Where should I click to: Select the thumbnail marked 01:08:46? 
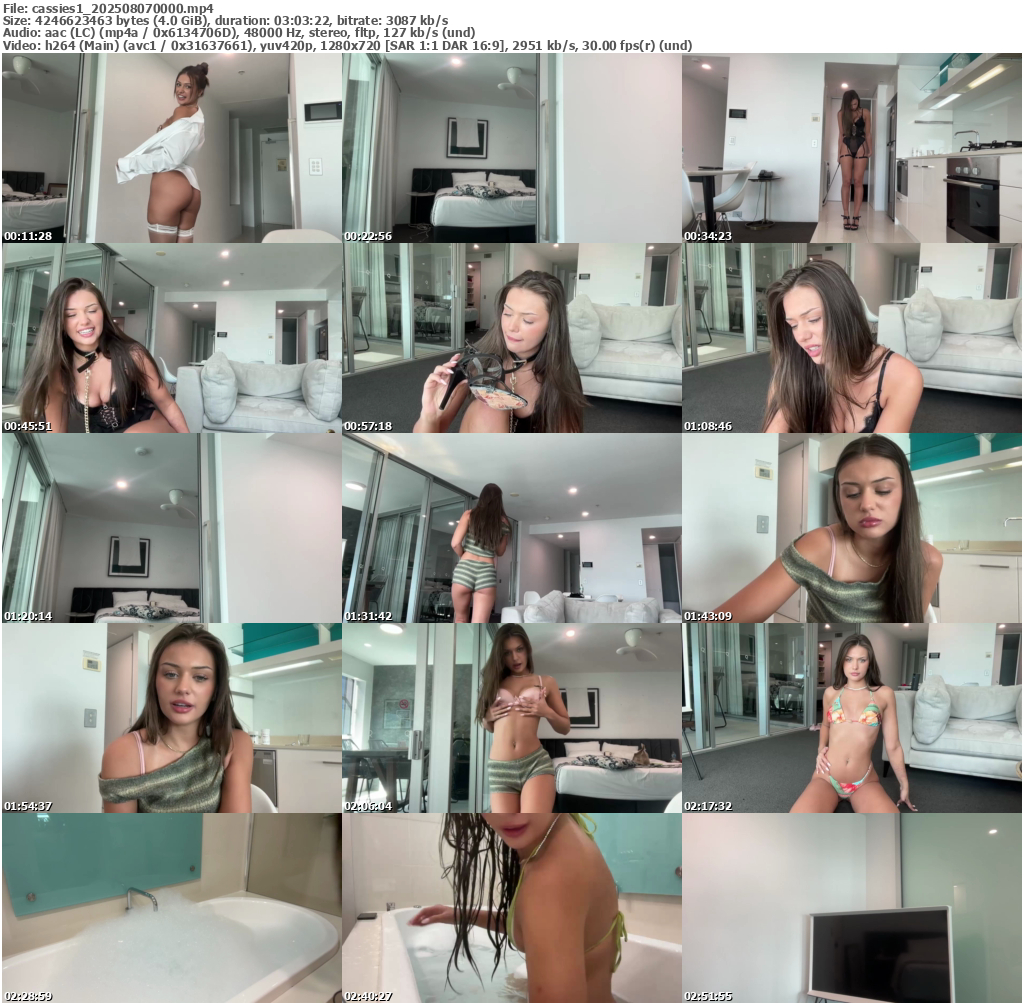tap(851, 338)
